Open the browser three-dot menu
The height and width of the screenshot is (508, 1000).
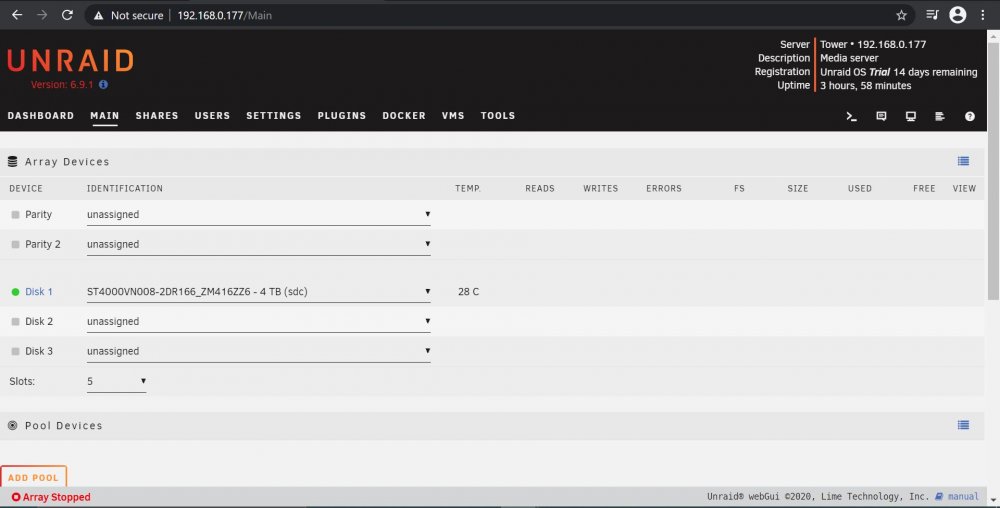point(983,15)
